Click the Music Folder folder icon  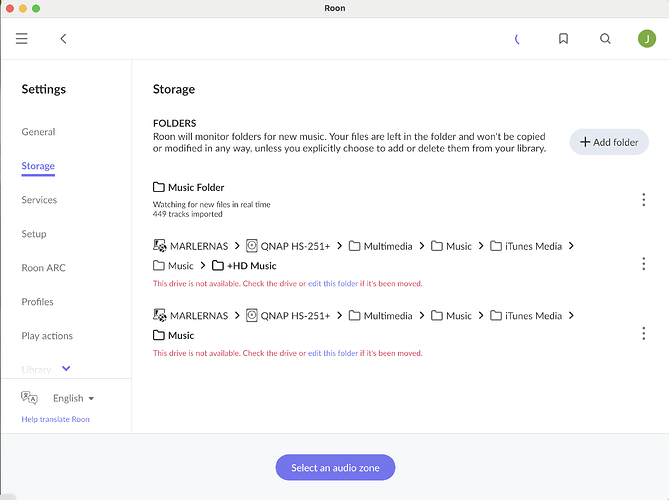coord(159,187)
